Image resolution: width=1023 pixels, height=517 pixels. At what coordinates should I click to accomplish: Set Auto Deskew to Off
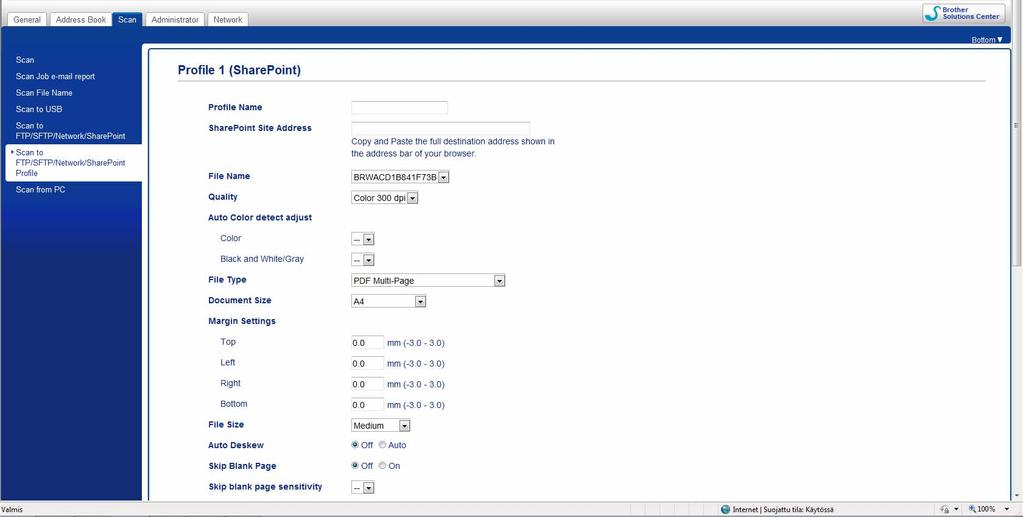[x=355, y=445]
